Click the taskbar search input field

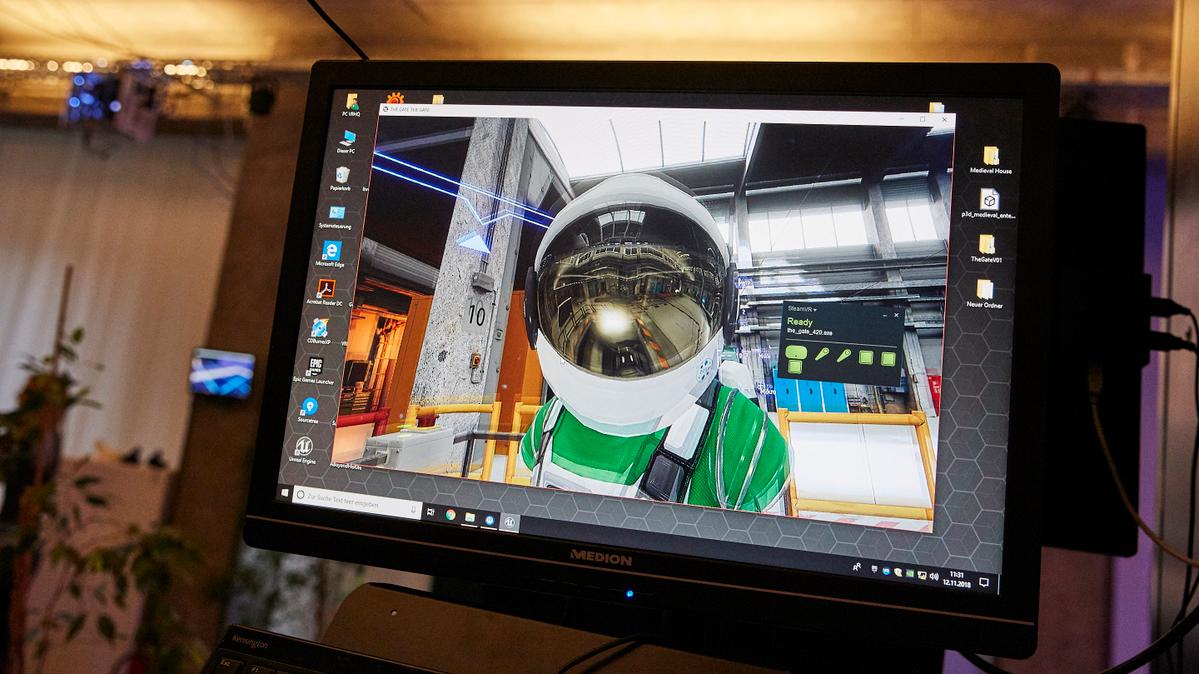(357, 500)
